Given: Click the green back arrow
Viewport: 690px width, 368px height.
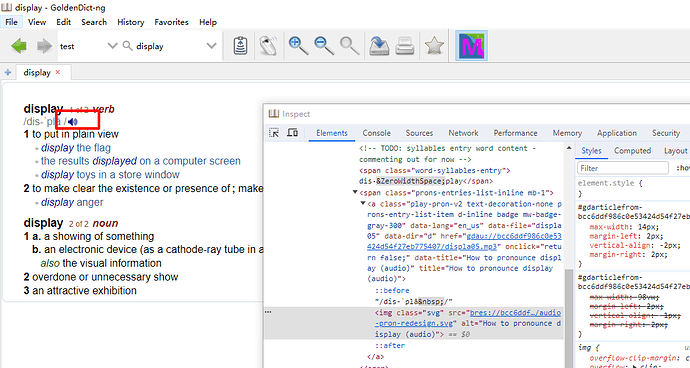Looking at the screenshot, I should click(x=19, y=46).
